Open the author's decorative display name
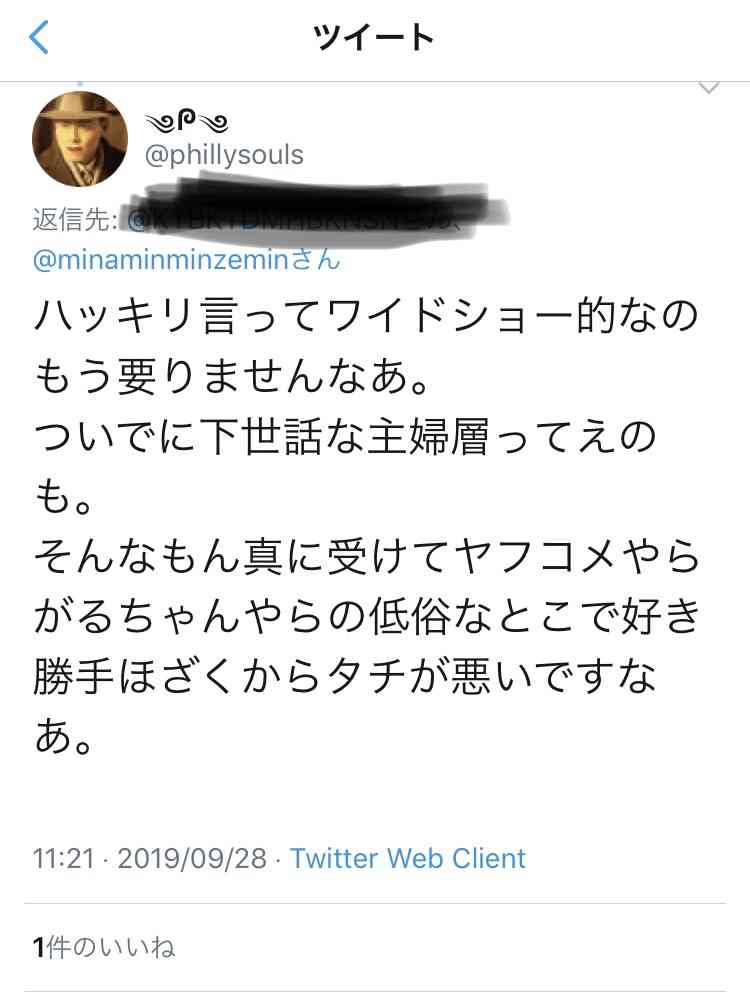 click(187, 123)
